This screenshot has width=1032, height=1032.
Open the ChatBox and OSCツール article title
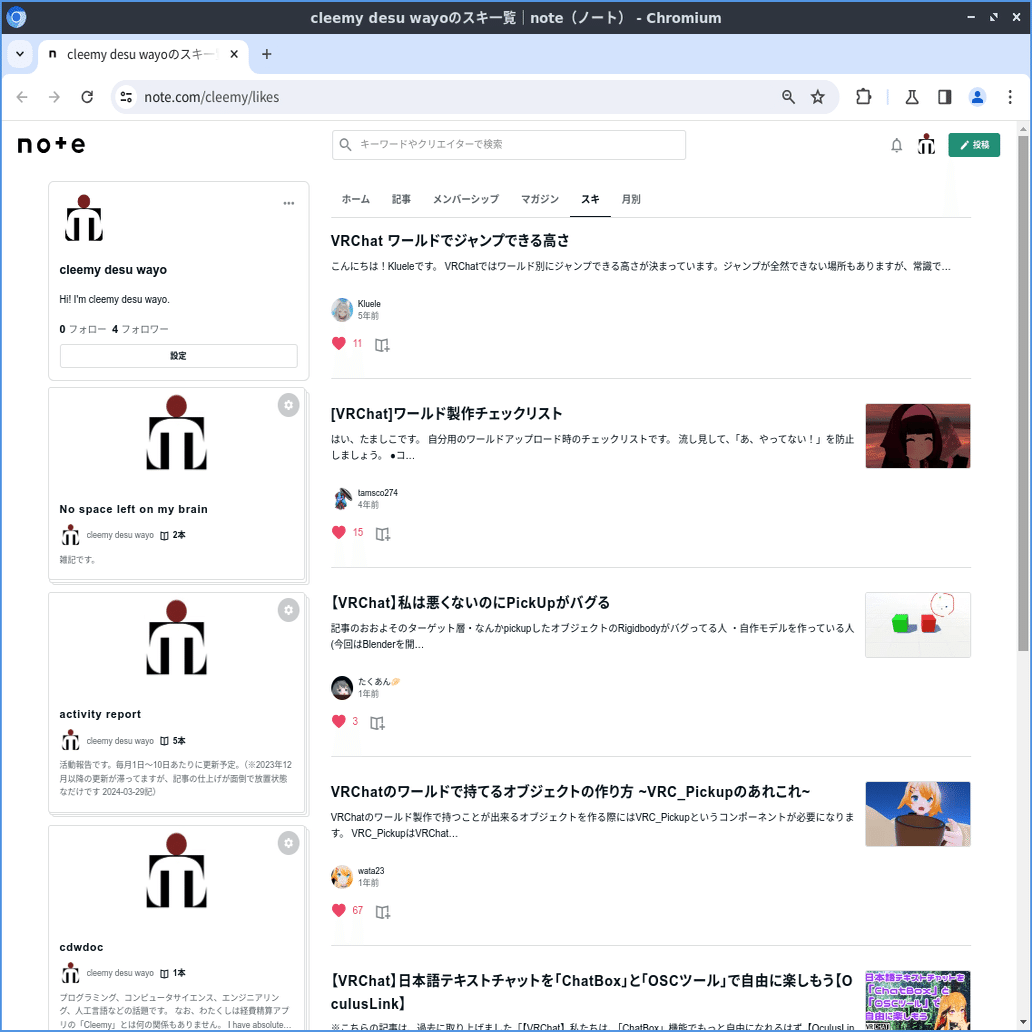(592, 992)
